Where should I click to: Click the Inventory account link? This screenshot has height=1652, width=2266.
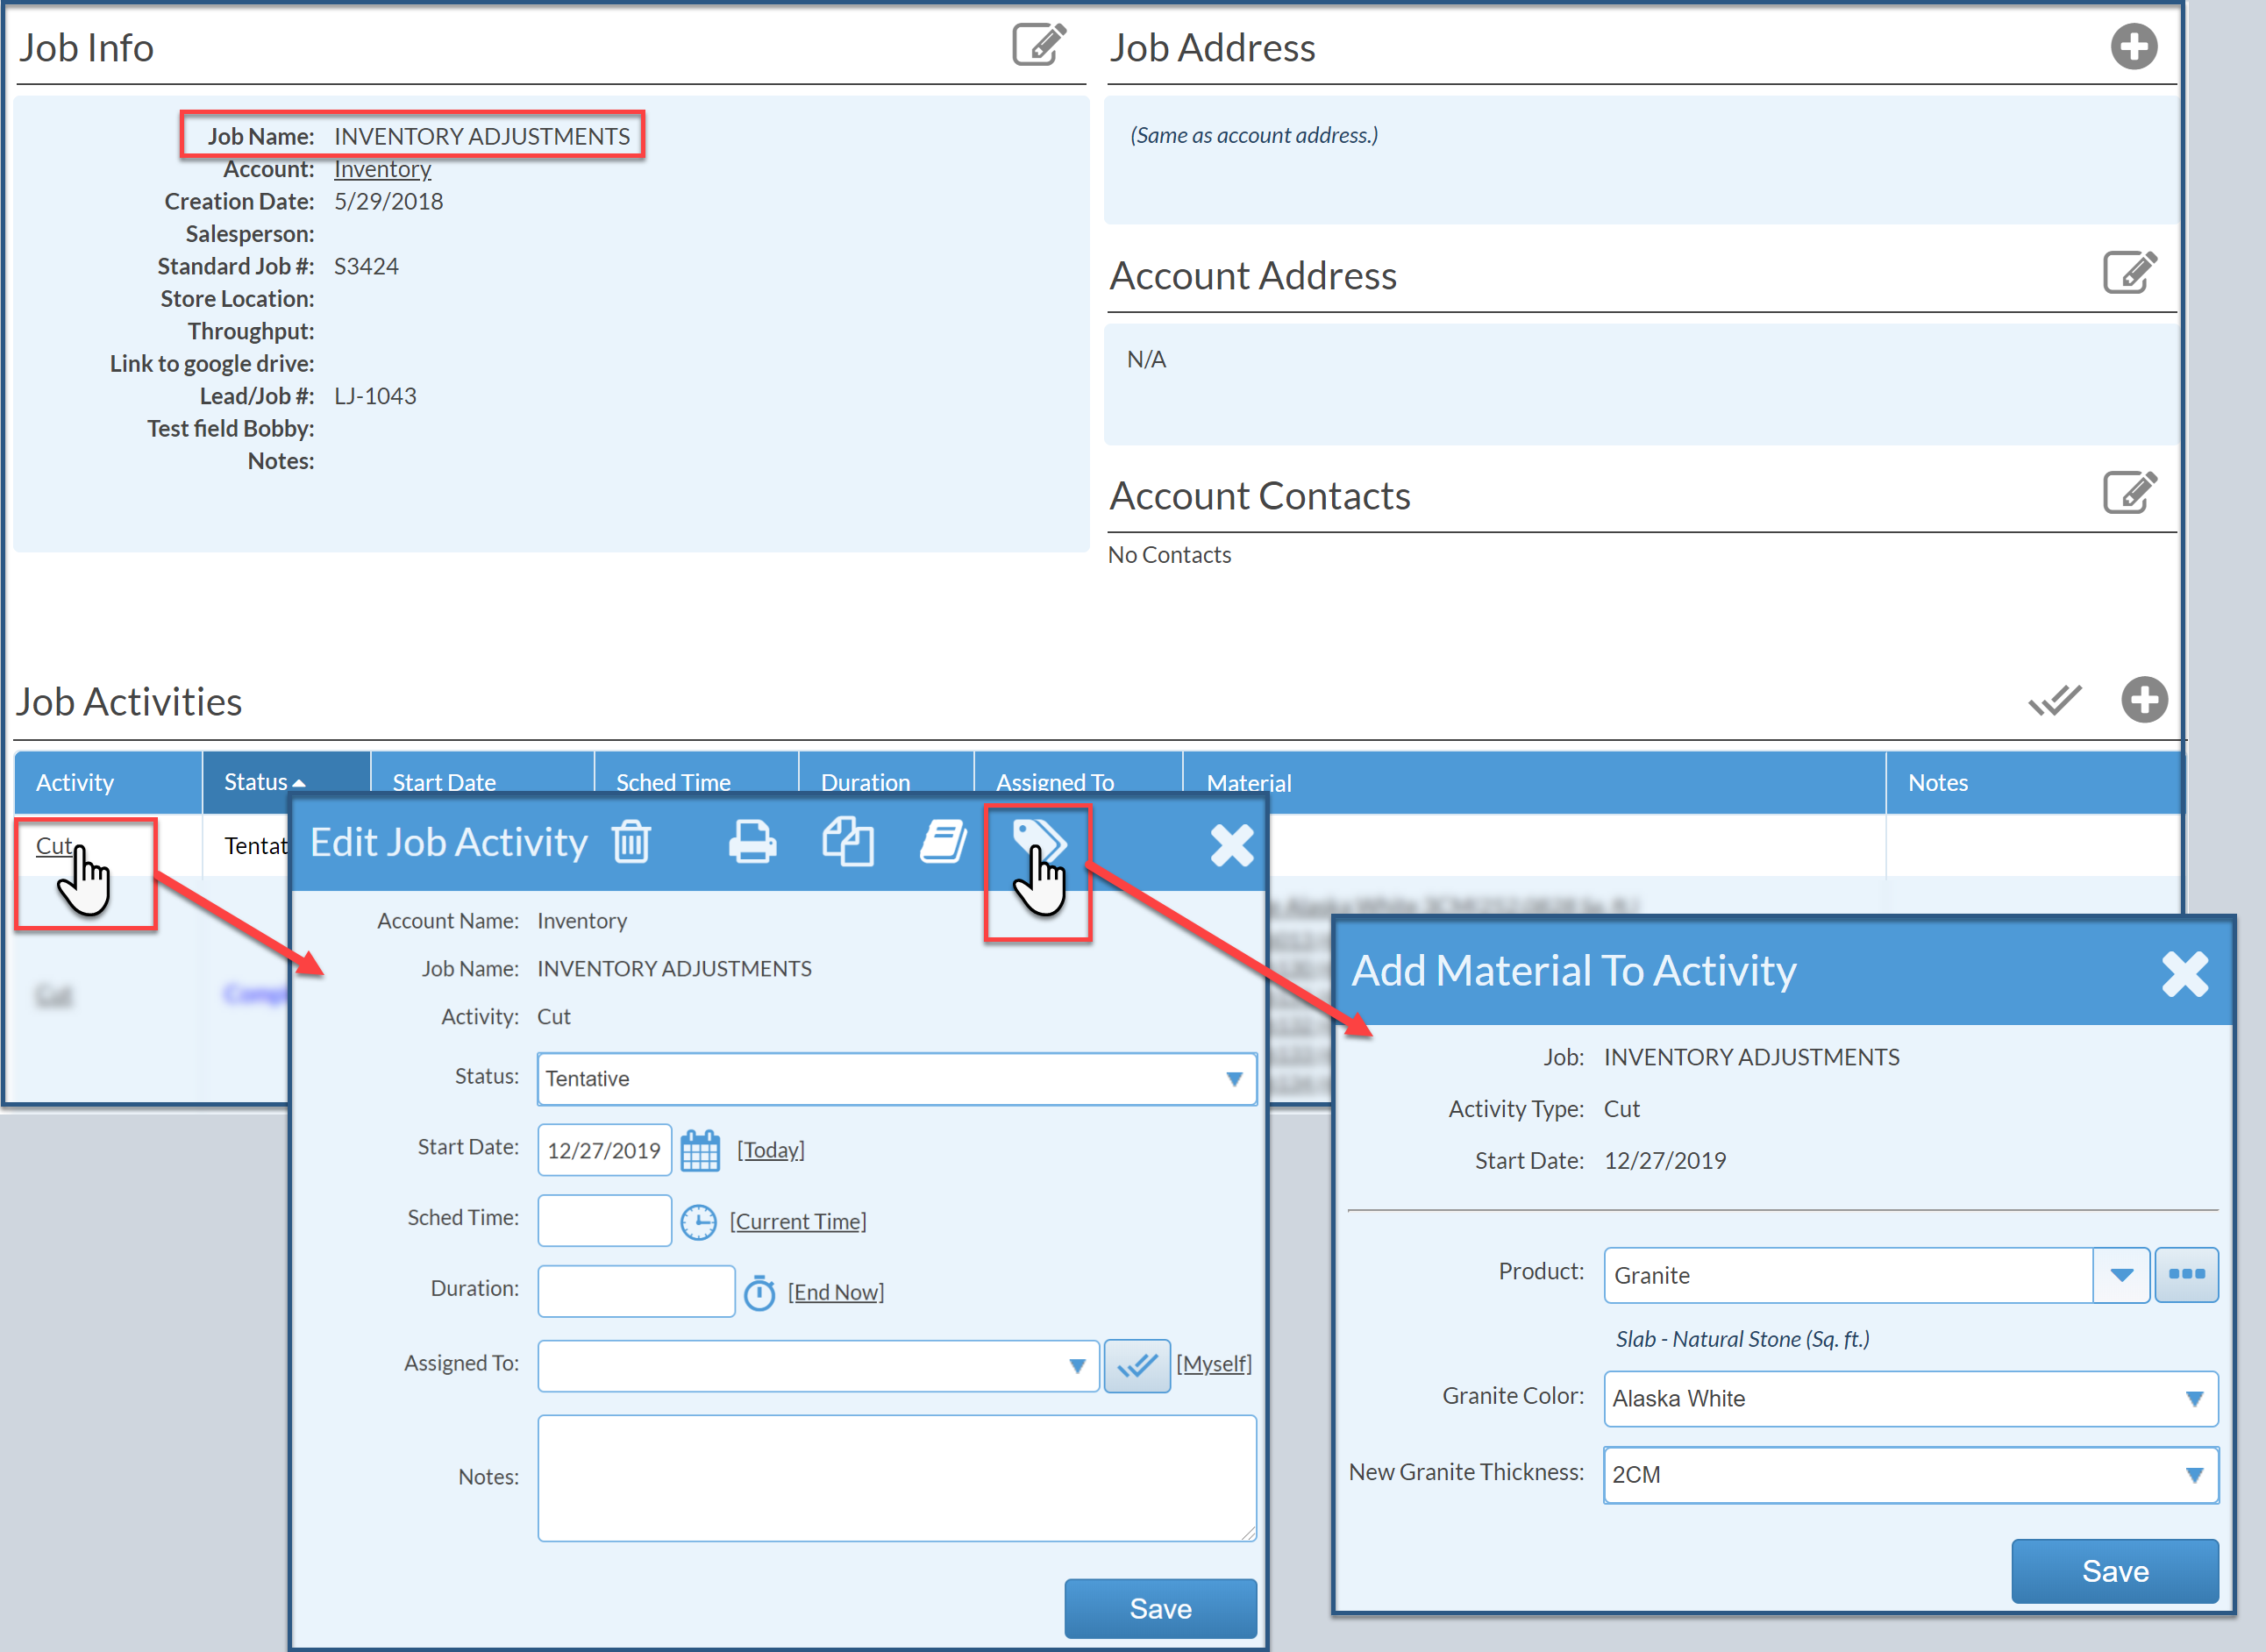click(x=382, y=169)
